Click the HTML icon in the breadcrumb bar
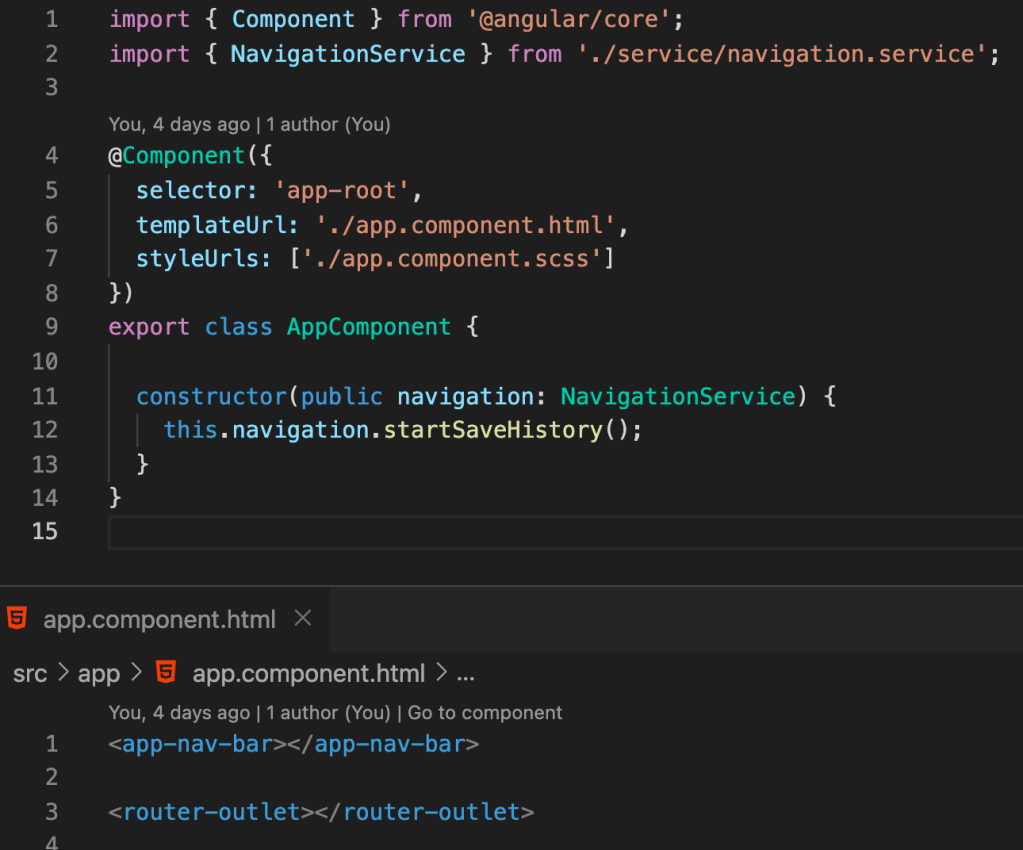Screen dimensions: 1023x850 [x=166, y=673]
